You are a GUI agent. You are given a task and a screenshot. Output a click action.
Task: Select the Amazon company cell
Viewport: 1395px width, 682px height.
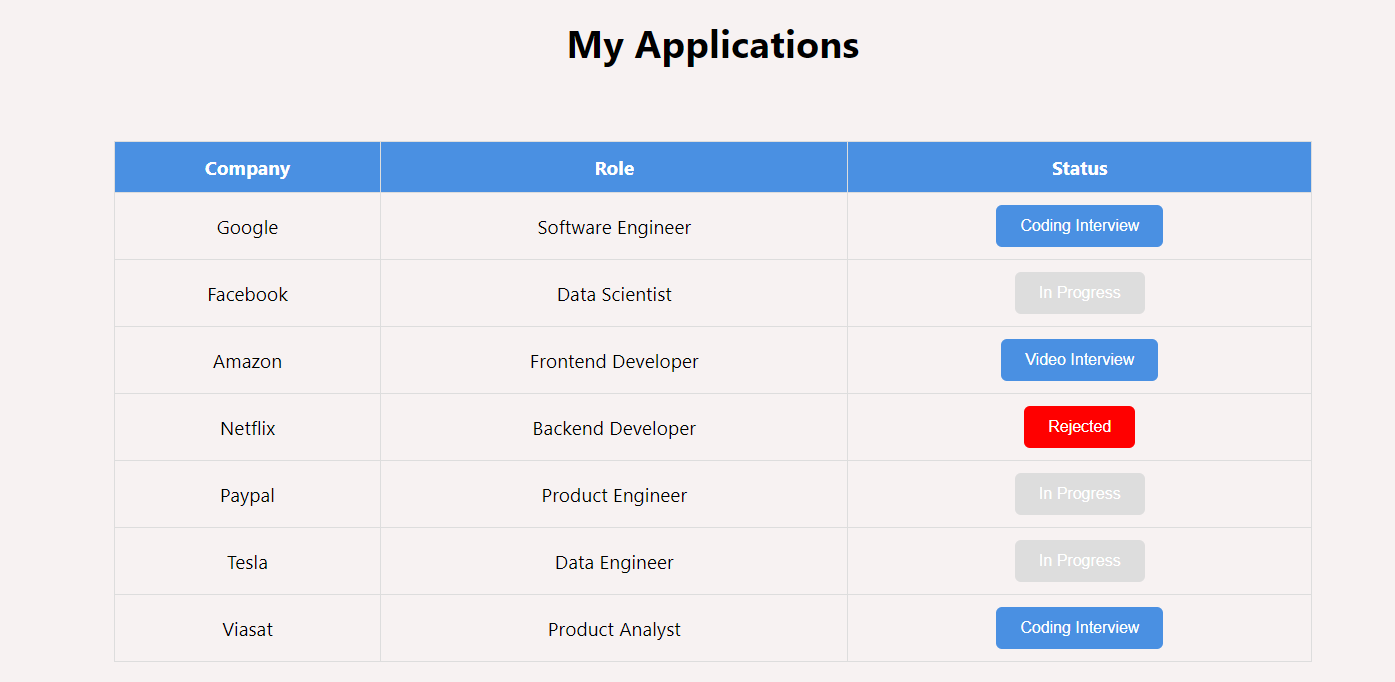(247, 361)
